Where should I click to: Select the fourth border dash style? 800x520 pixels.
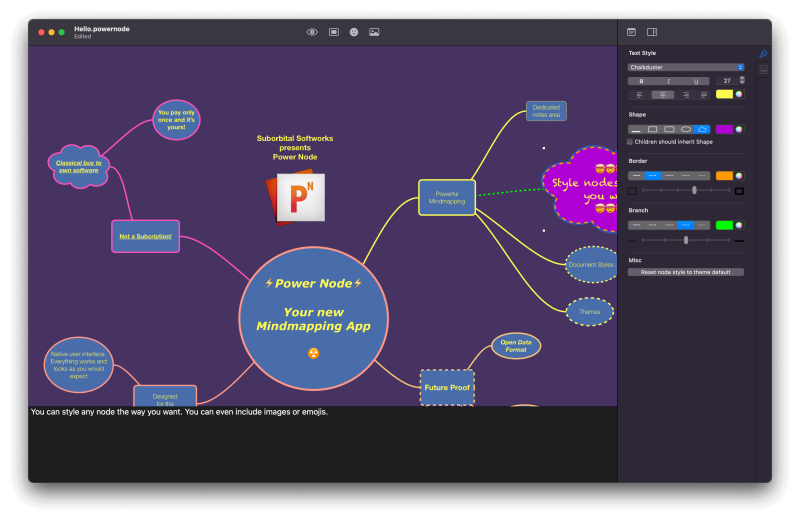(x=686, y=176)
